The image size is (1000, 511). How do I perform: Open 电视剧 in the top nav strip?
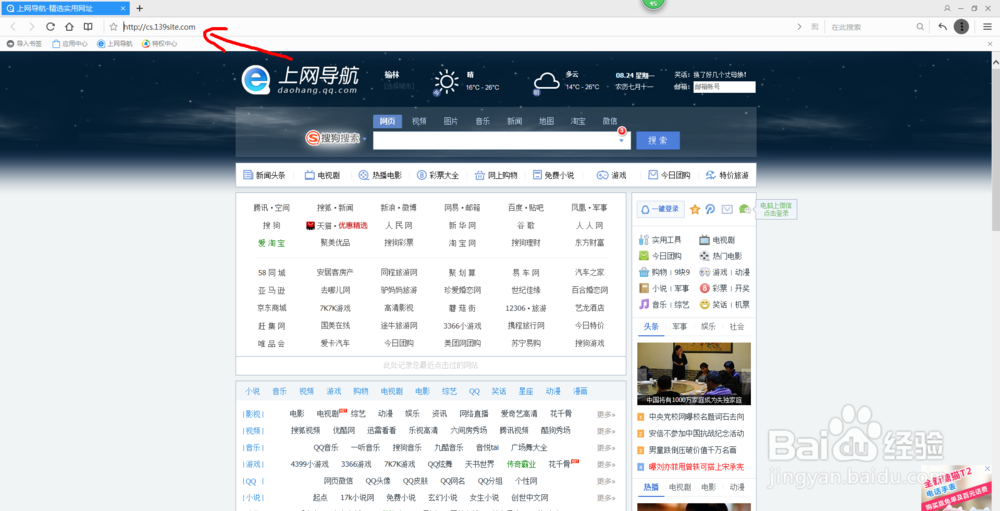tap(323, 175)
